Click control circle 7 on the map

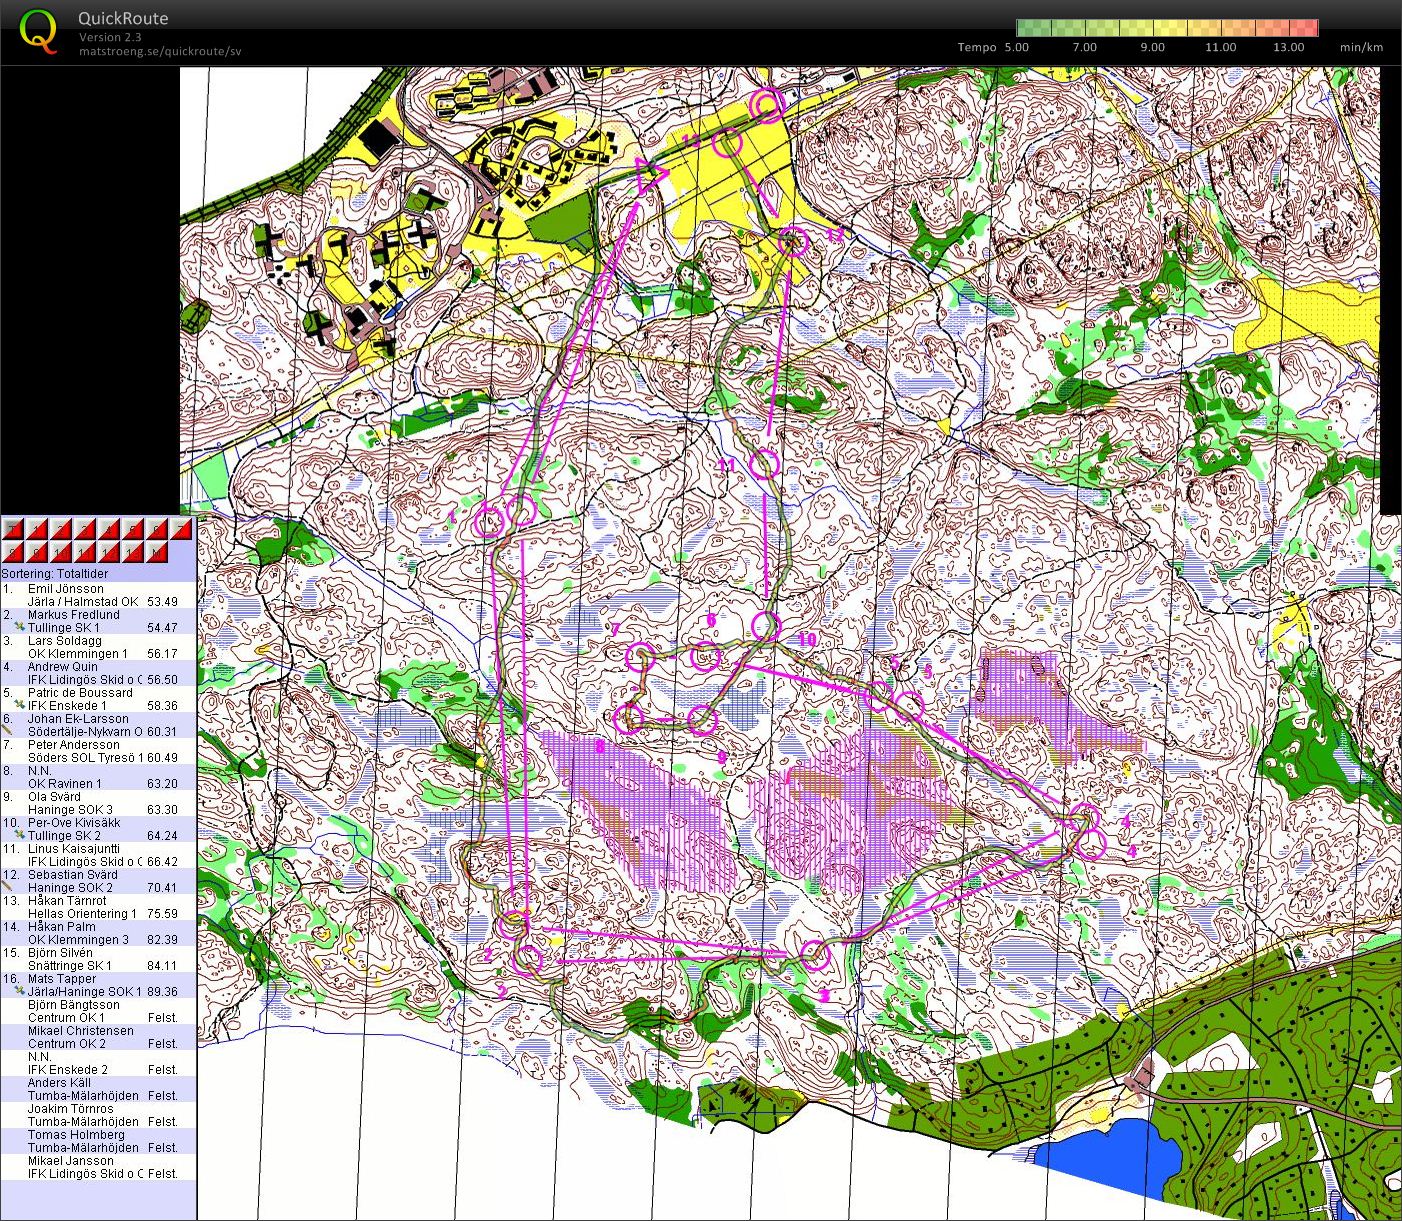pyautogui.click(x=640, y=657)
